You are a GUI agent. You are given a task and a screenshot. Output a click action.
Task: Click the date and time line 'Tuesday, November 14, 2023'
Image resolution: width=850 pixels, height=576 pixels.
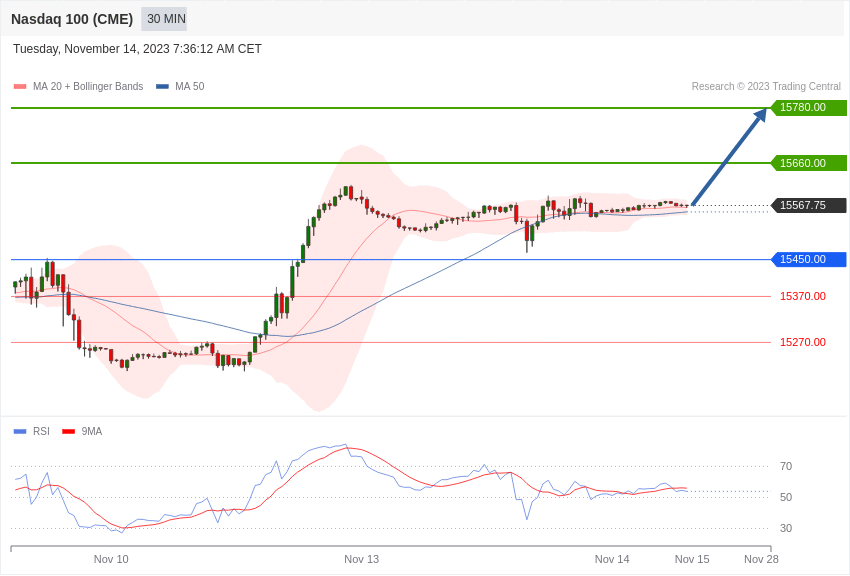point(137,49)
